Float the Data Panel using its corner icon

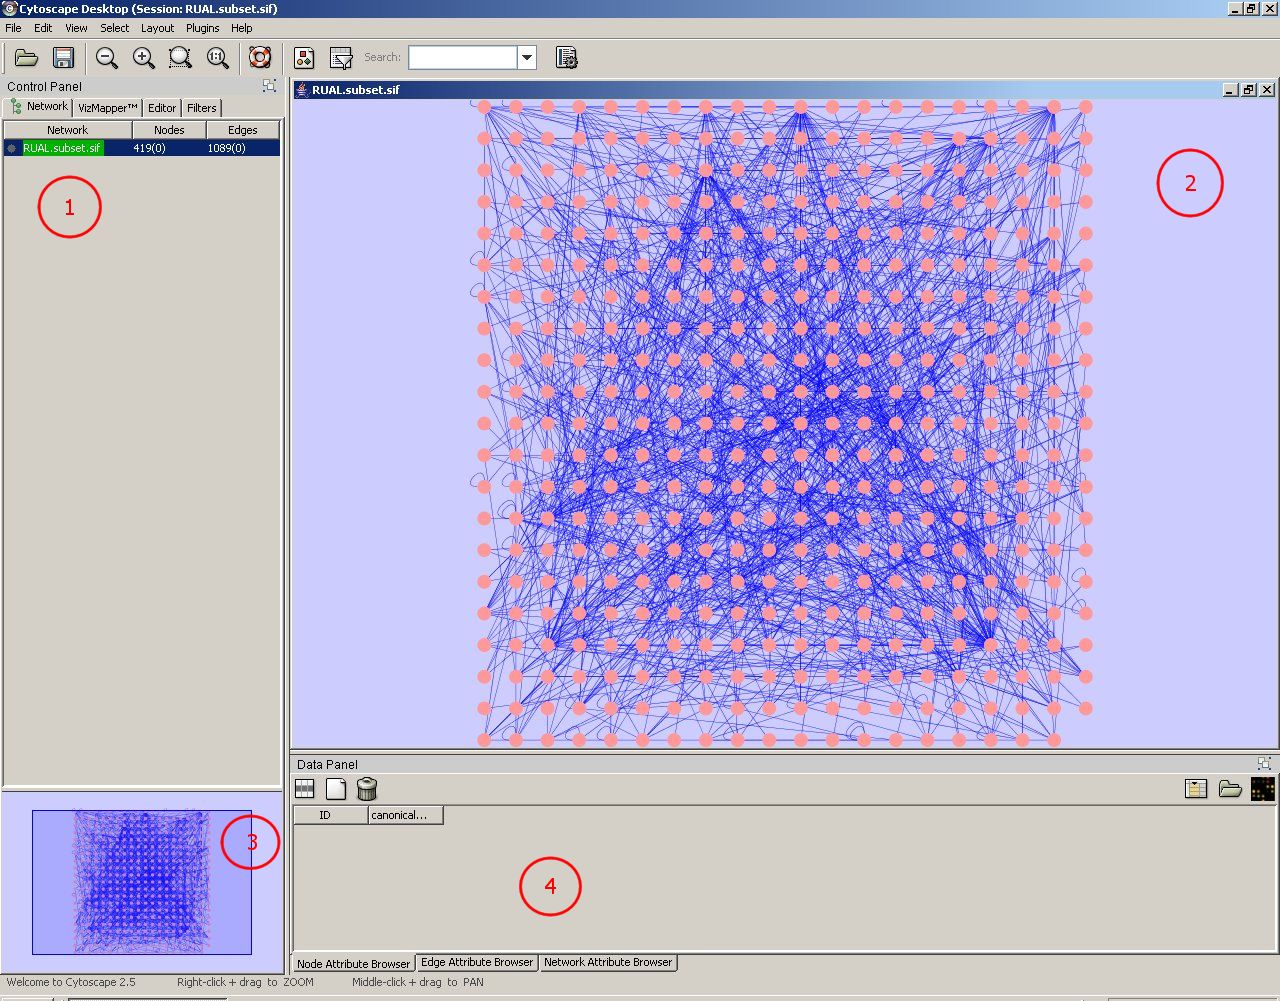pyautogui.click(x=1264, y=764)
